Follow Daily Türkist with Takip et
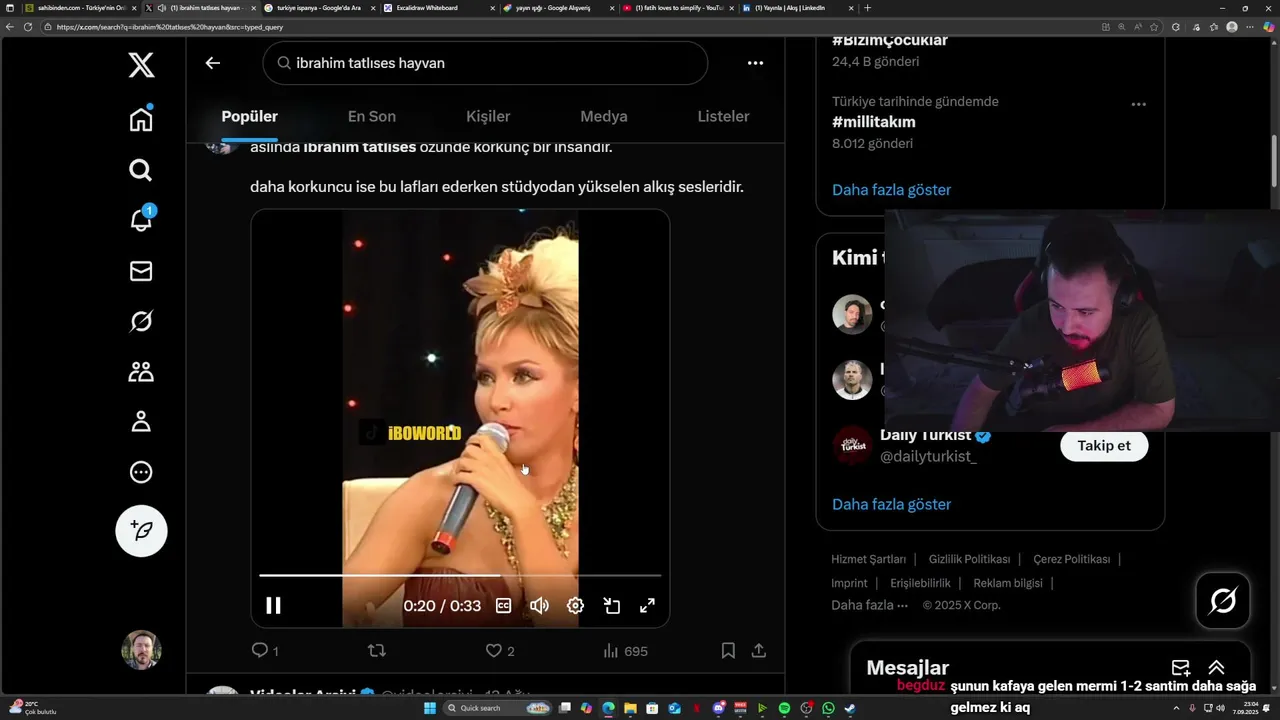1280x720 pixels. point(1104,445)
